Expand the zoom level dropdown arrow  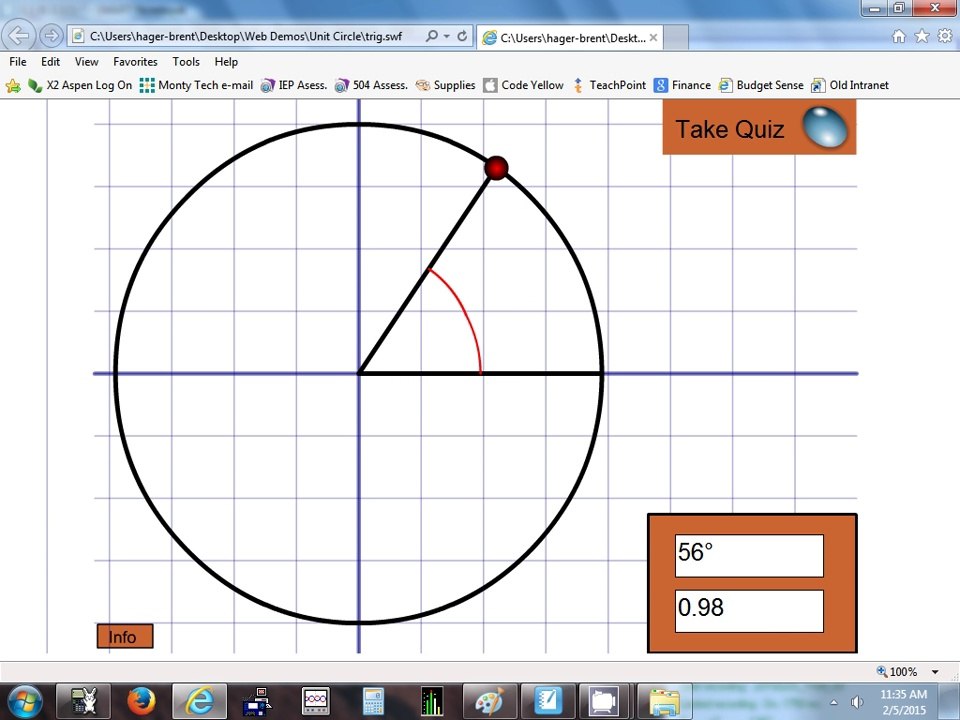click(x=935, y=672)
